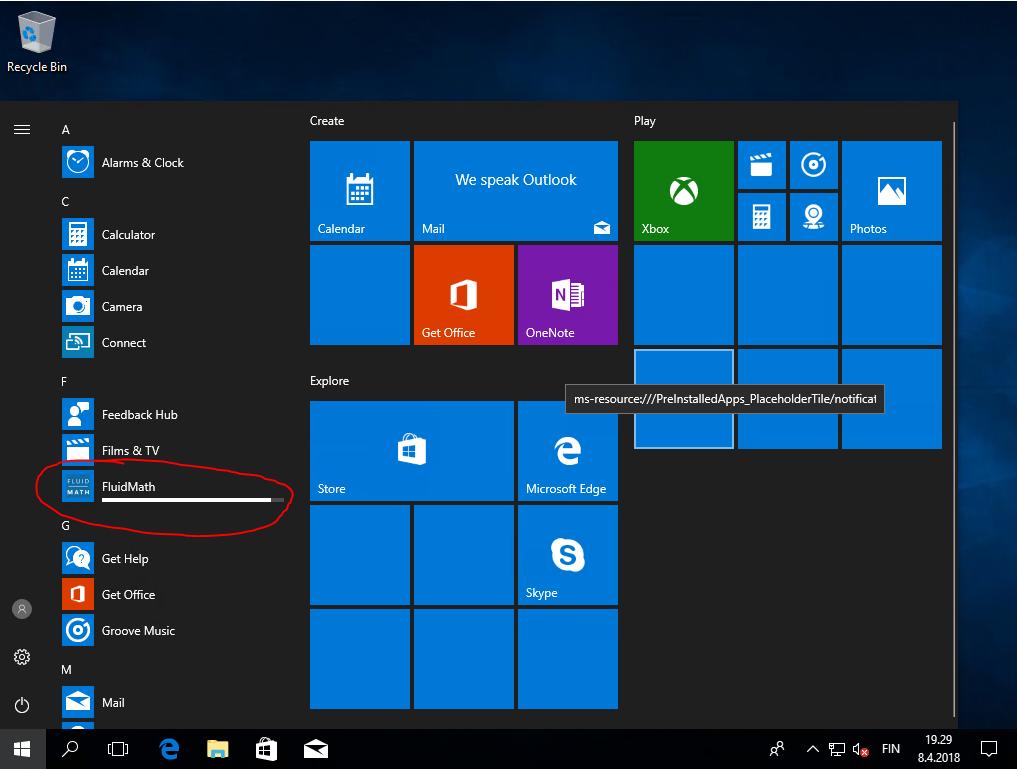Open the Recycle Bin desktop icon

point(36,43)
